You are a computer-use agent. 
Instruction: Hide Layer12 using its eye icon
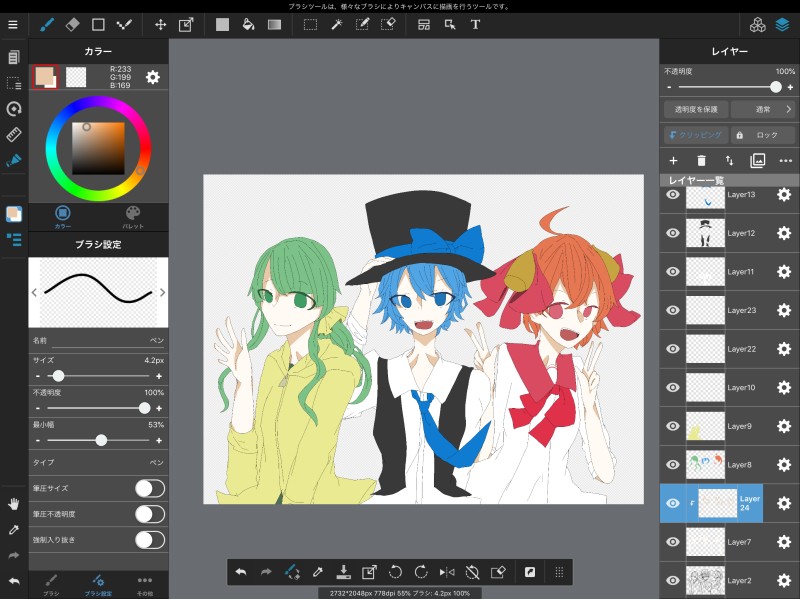pyautogui.click(x=673, y=233)
